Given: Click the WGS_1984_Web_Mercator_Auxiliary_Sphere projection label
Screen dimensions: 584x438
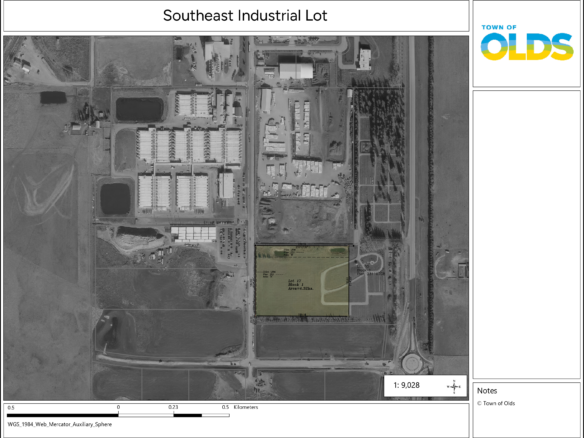Looking at the screenshot, I should click(60, 424).
